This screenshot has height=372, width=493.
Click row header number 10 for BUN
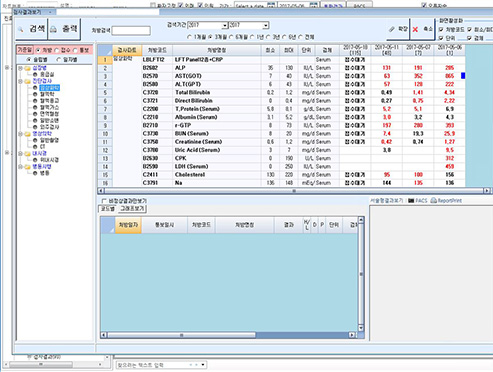pos(105,134)
